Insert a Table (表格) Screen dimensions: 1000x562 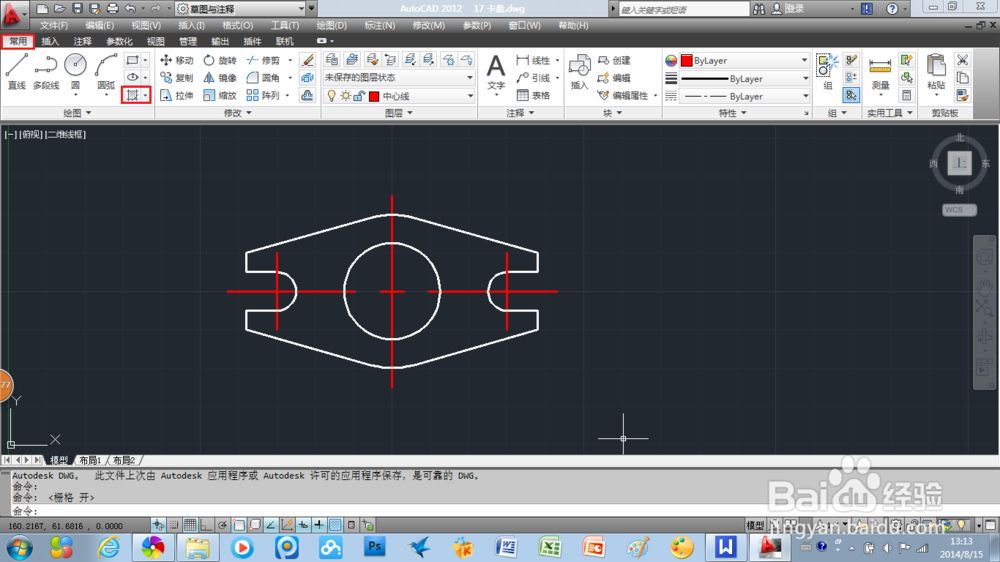pyautogui.click(x=533, y=95)
